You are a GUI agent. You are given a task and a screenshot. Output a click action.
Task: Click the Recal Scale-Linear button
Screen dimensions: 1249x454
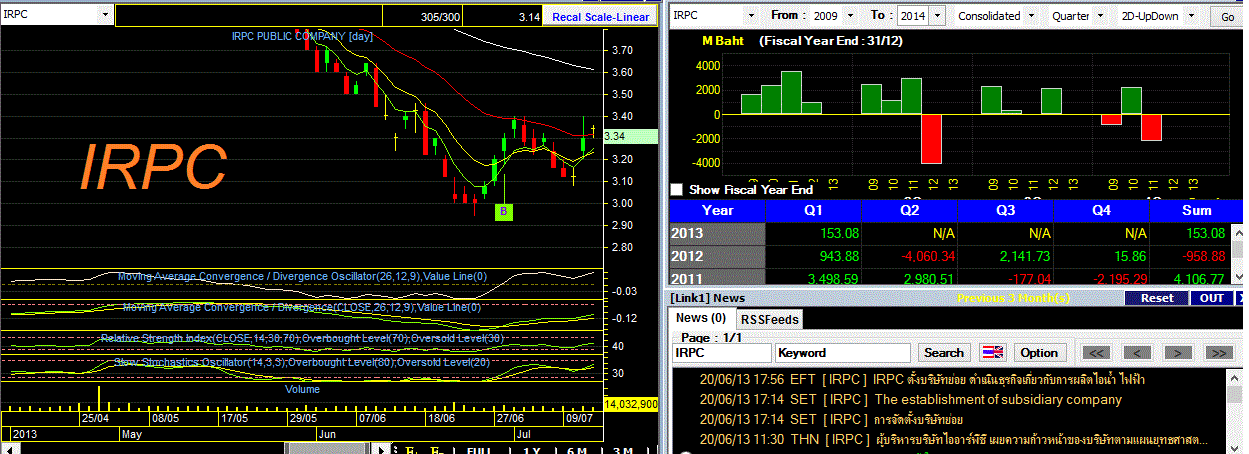pos(600,17)
